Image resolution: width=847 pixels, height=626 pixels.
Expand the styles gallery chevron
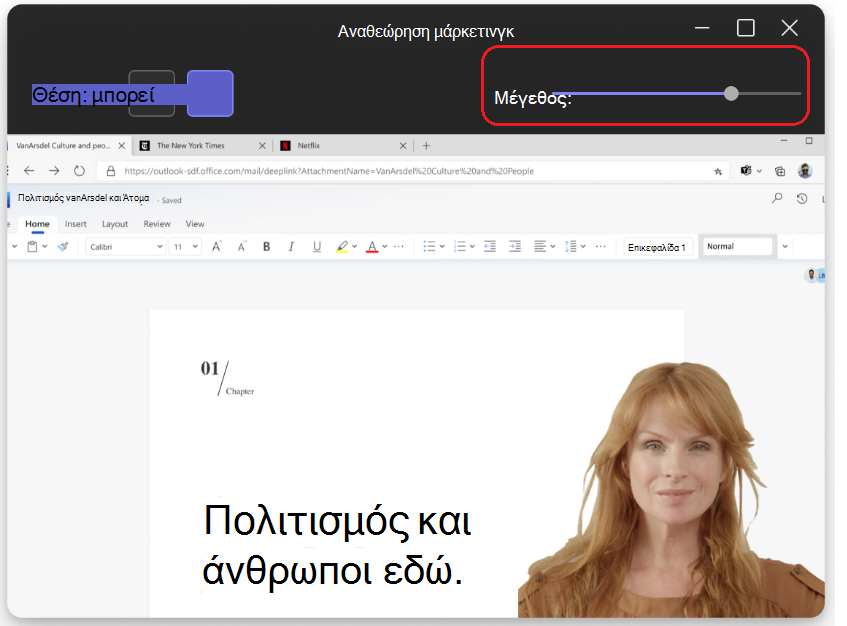(785, 246)
